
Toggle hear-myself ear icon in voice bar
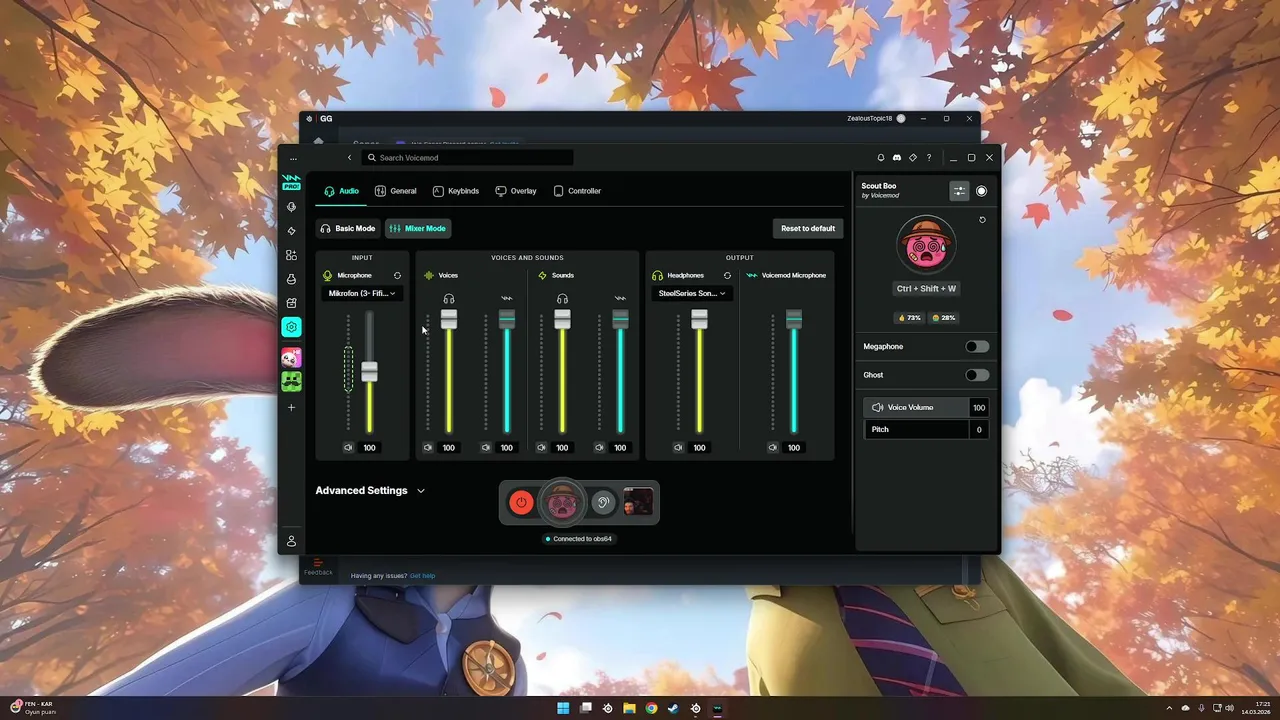[603, 503]
